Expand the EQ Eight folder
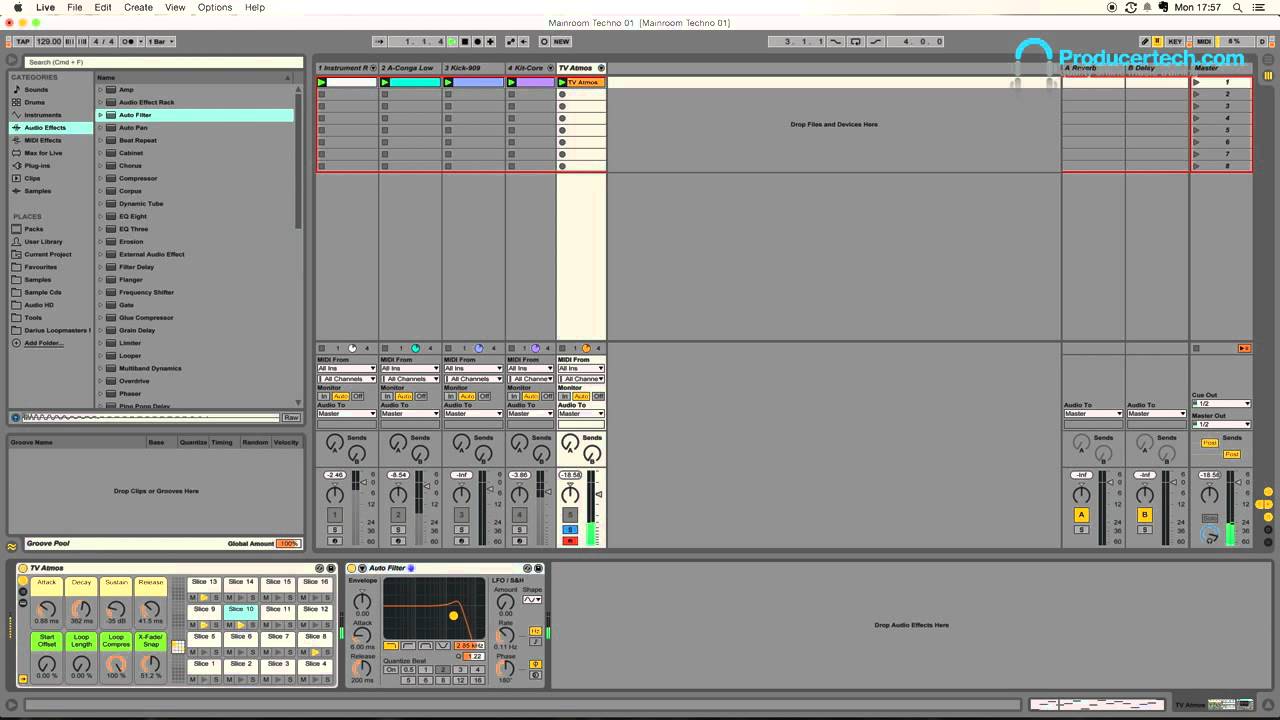Screen dimensions: 1280x720 pyautogui.click(x=101, y=216)
